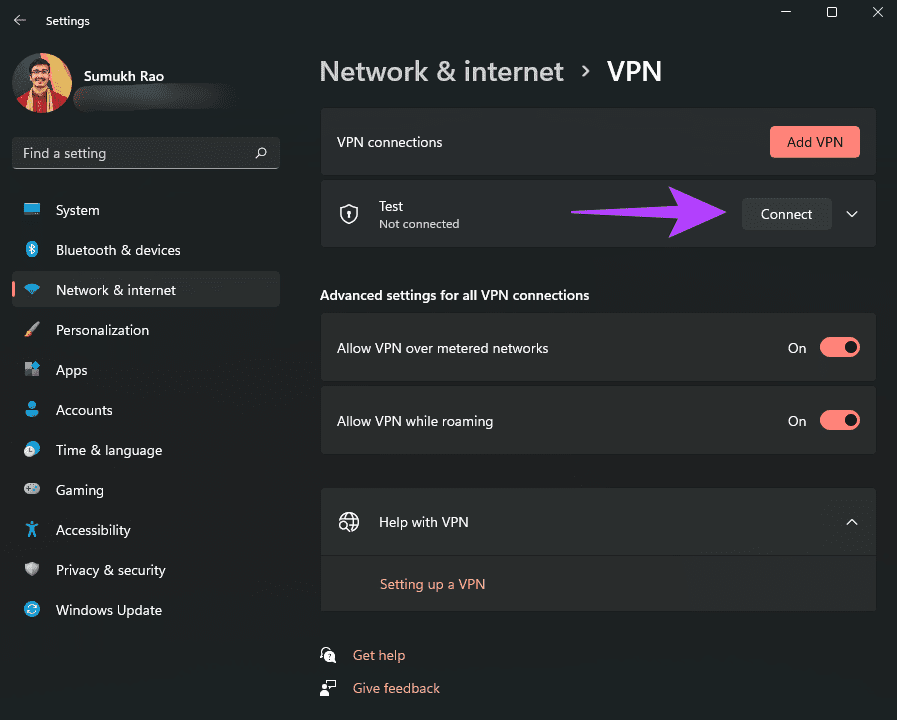
Task: Connect to the Test VPN
Action: (787, 214)
